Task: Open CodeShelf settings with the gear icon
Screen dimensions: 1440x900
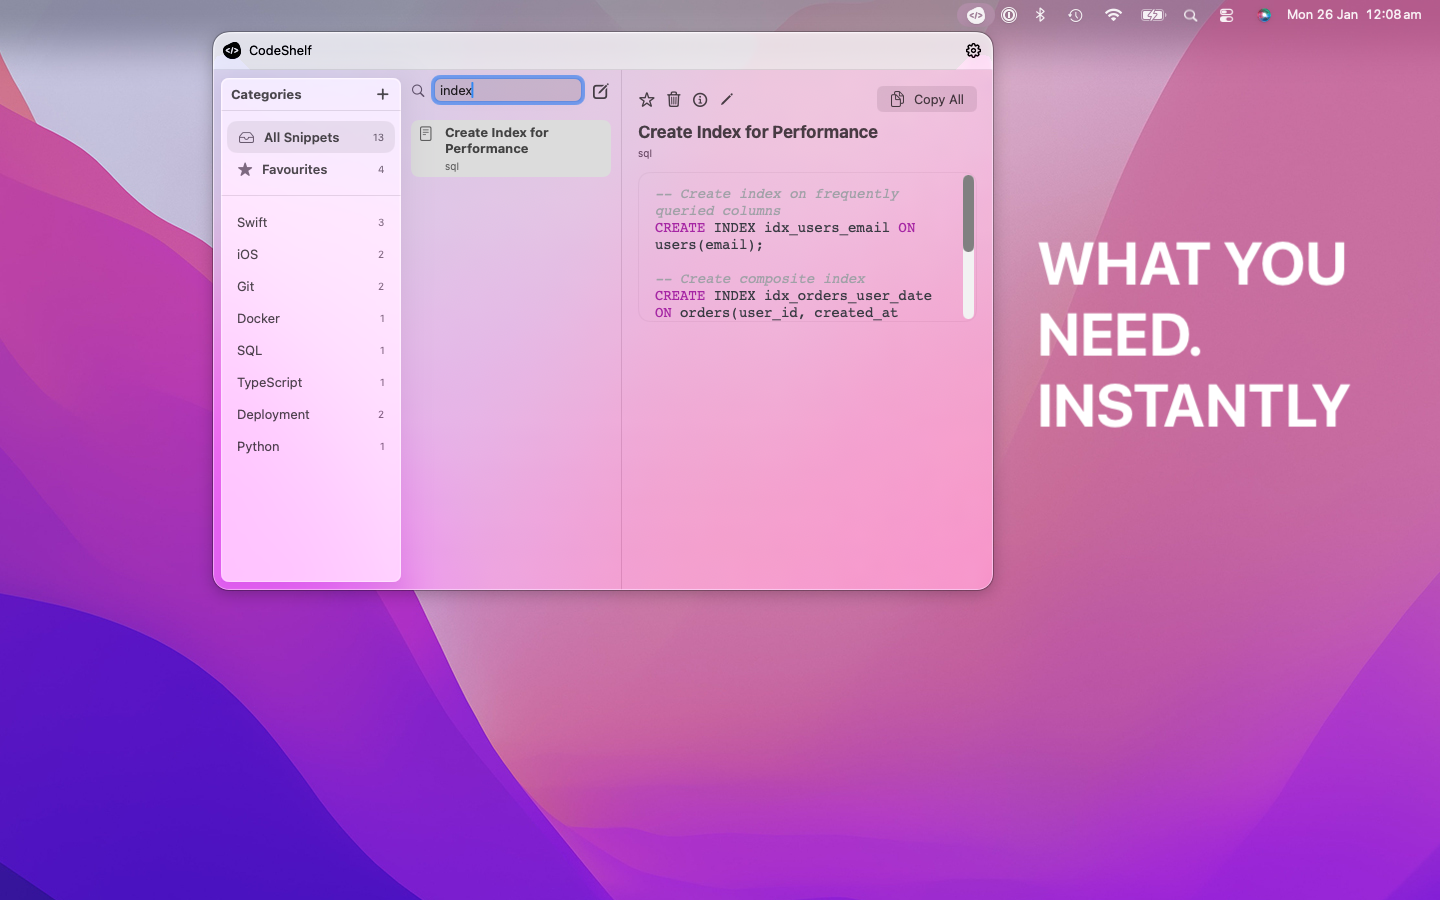Action: (973, 50)
